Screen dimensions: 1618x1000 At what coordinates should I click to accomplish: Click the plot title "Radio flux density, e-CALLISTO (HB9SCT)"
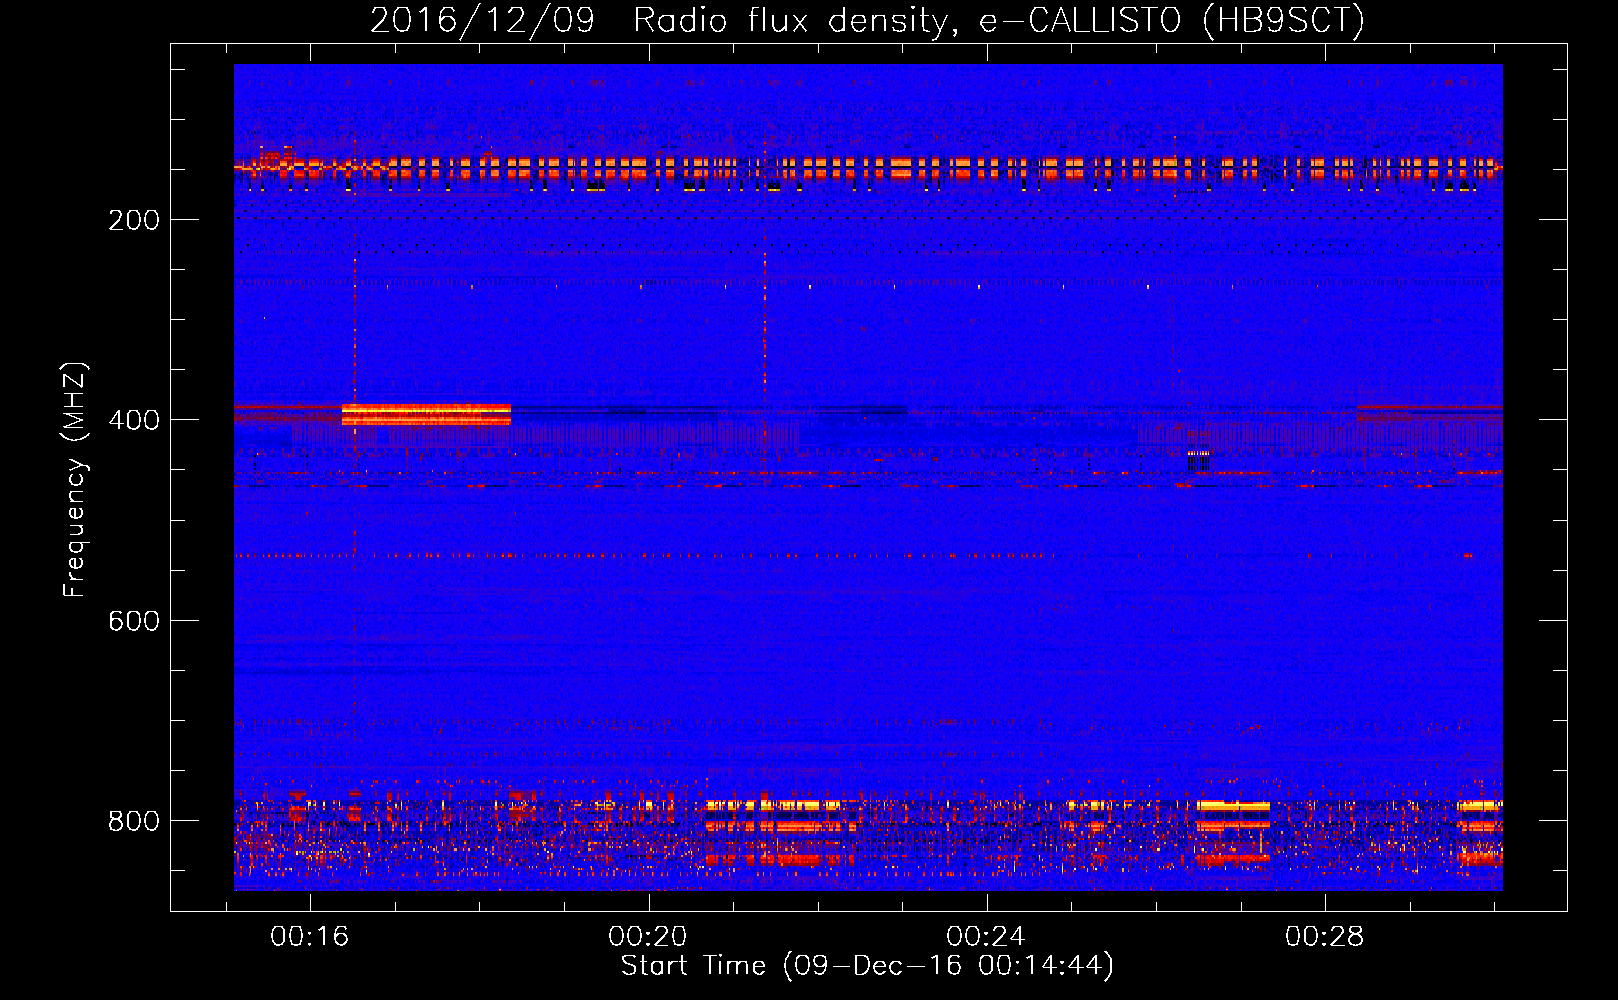pos(999,20)
